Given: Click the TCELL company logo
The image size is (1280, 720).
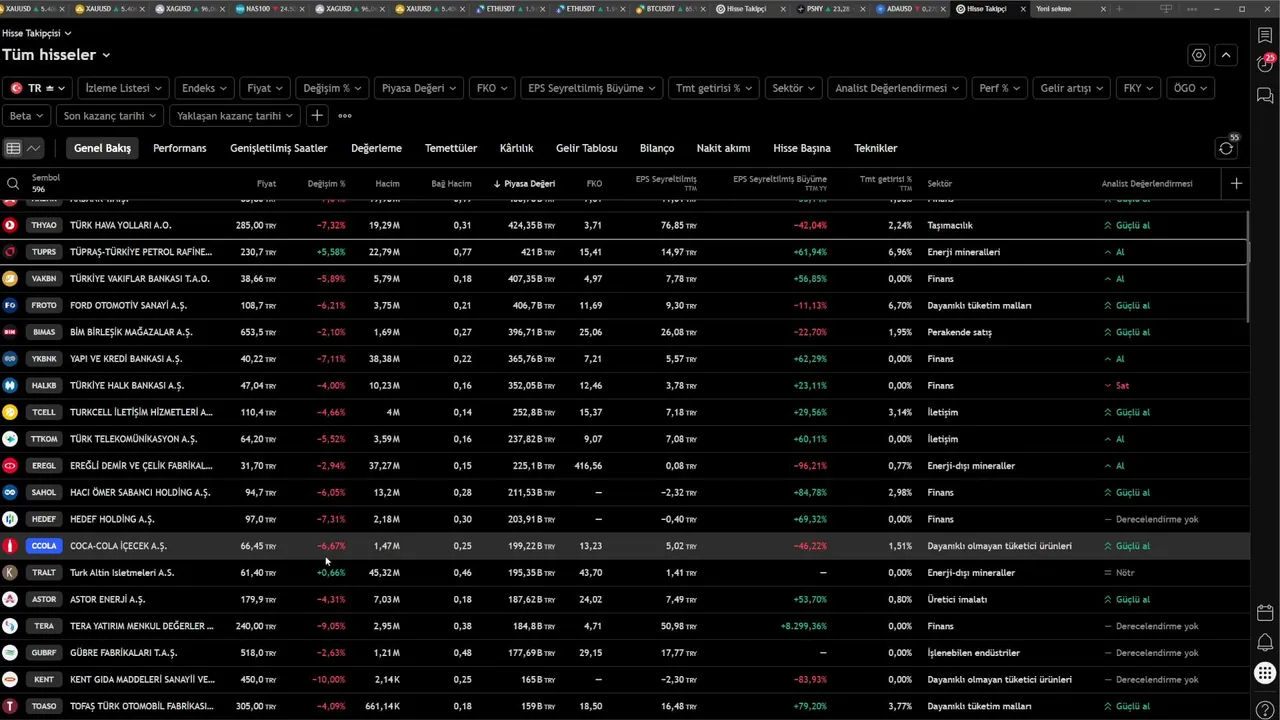Looking at the screenshot, I should (10, 412).
